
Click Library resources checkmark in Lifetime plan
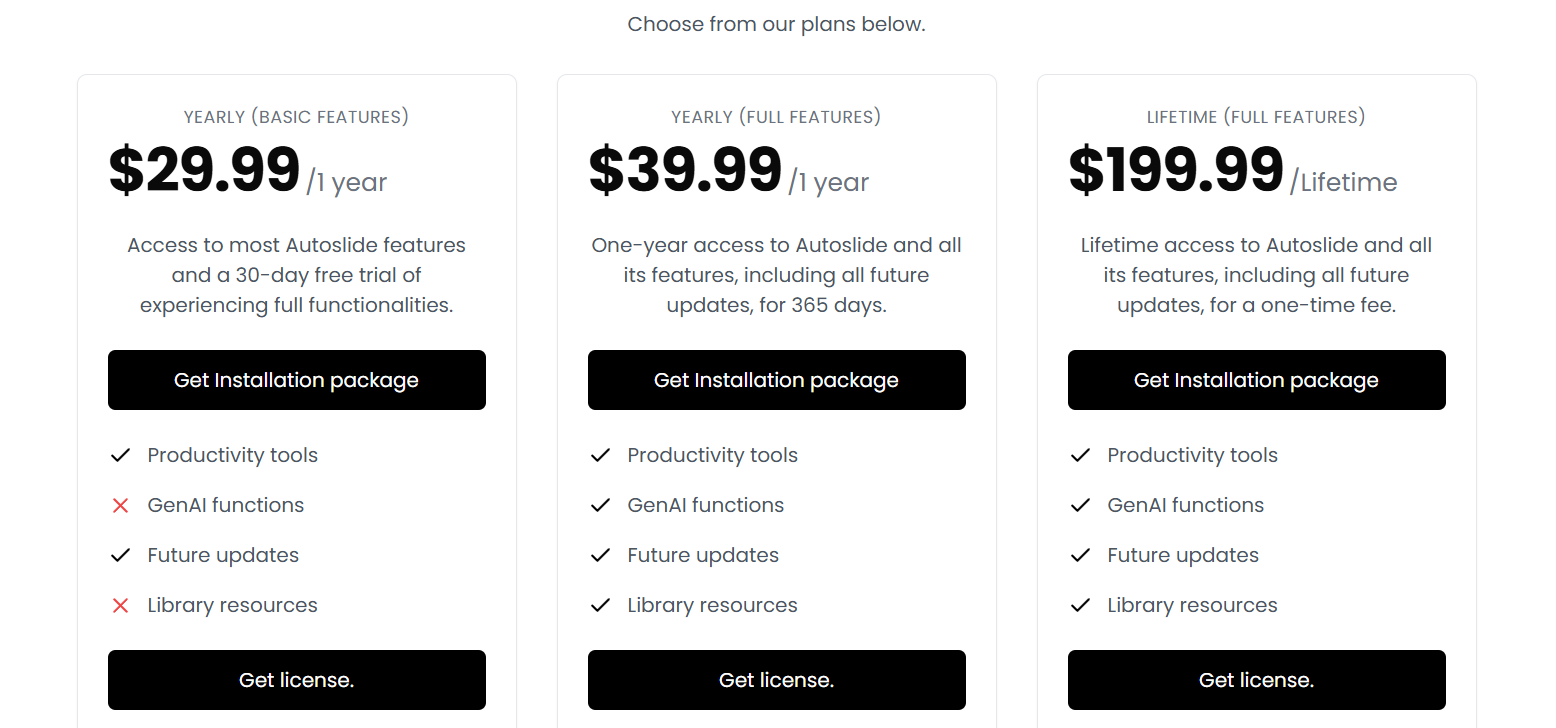point(1081,606)
